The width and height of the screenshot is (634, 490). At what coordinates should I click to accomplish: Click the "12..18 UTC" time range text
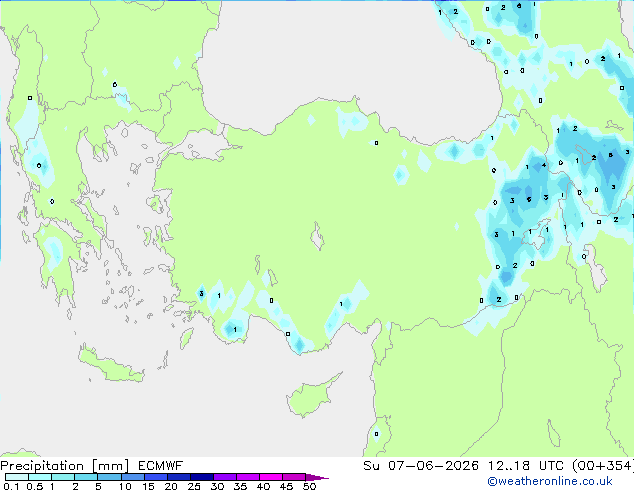[525, 466]
